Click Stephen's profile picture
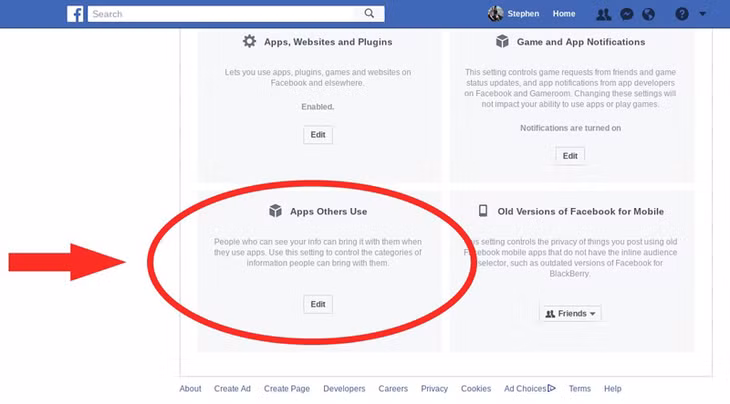 tap(495, 14)
